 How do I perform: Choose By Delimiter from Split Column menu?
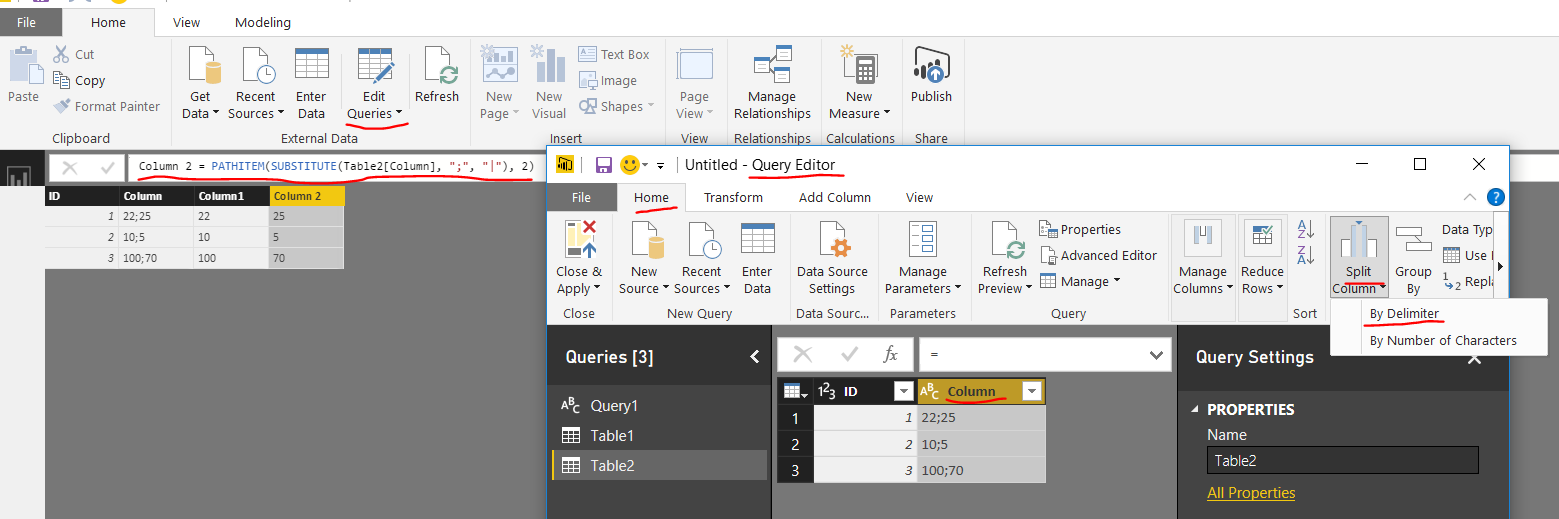[x=1404, y=313]
